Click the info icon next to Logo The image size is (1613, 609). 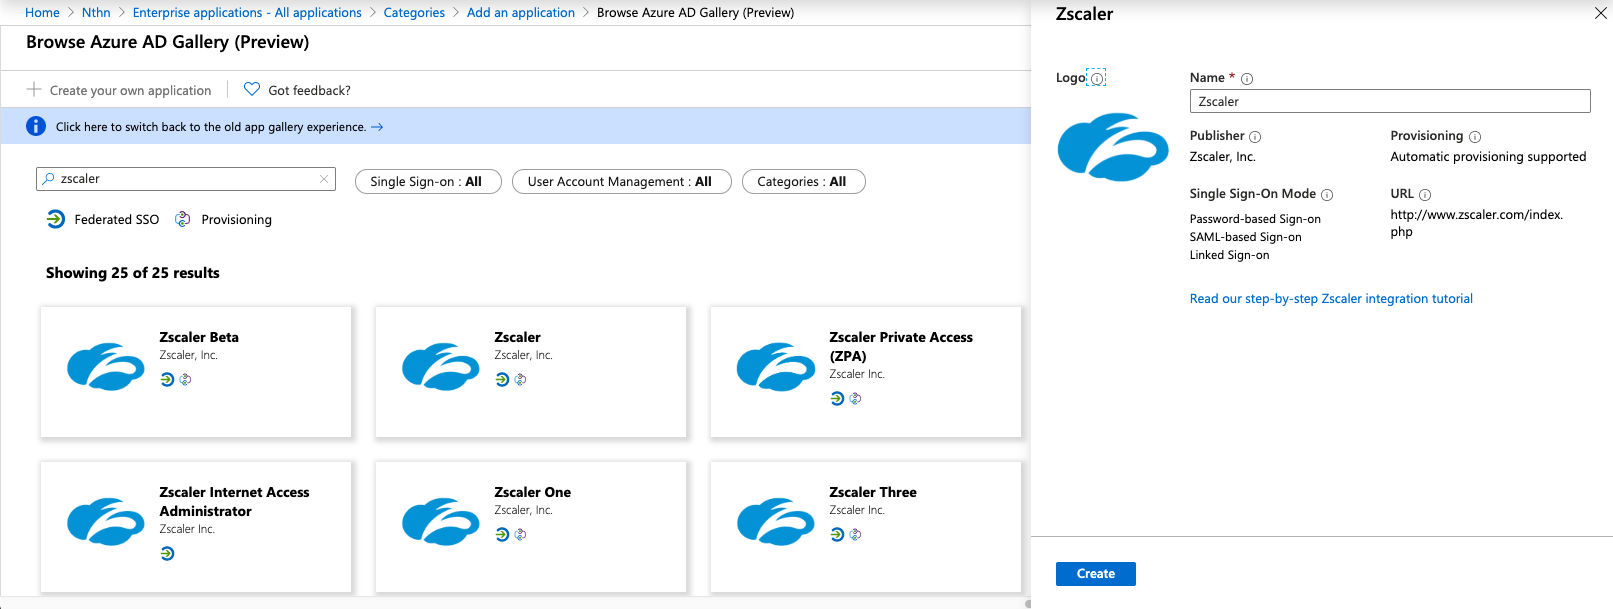(x=1097, y=79)
